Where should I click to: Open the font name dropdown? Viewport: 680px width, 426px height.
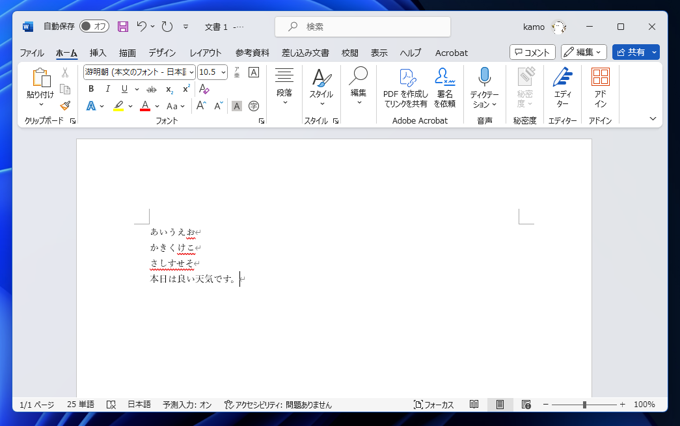[x=191, y=72]
